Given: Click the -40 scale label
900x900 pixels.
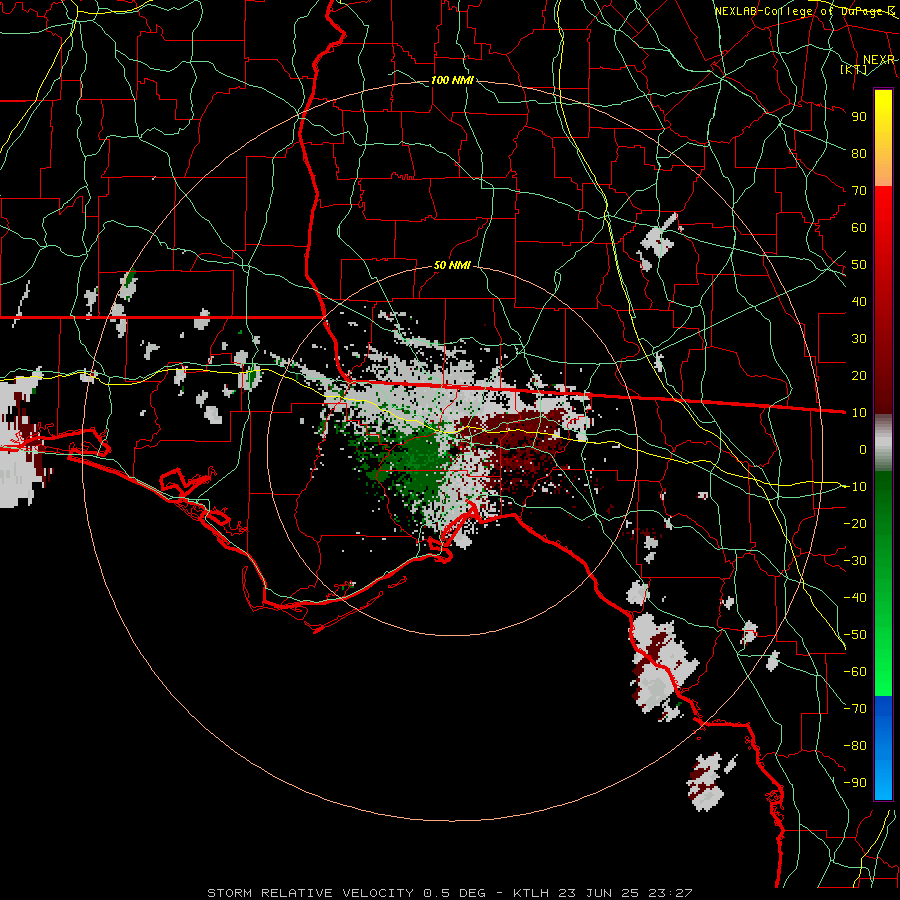Looking at the screenshot, I should pos(855,598).
